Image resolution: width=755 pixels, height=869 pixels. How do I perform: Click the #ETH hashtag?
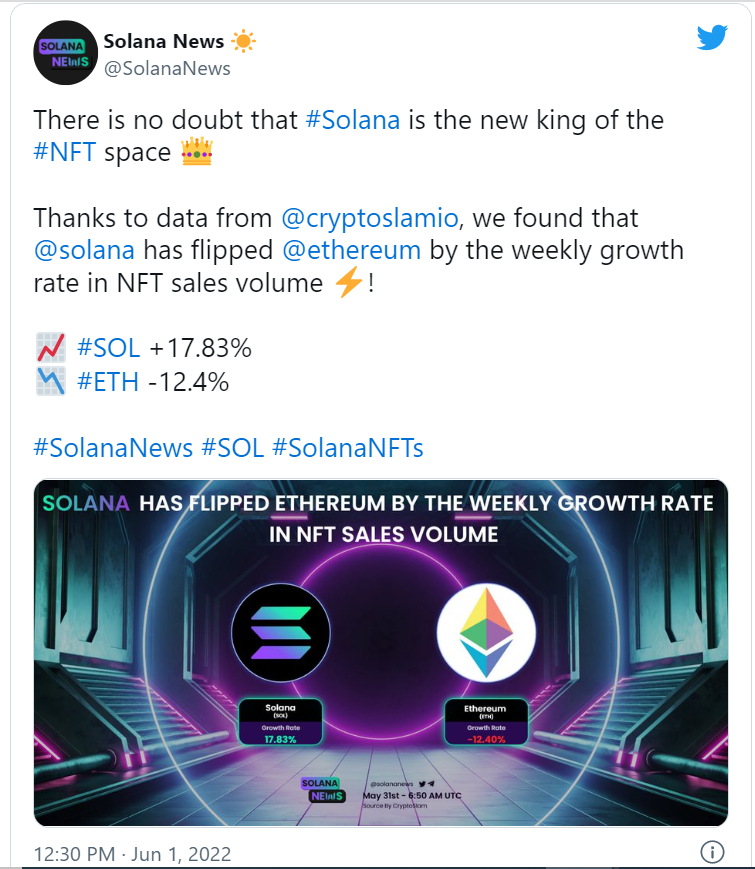[x=108, y=382]
